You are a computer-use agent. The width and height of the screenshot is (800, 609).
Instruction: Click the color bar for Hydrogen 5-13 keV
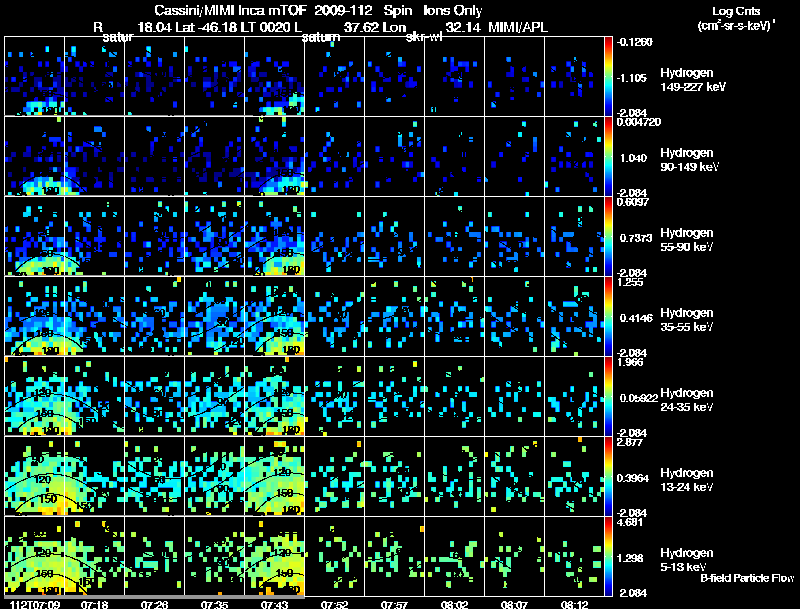click(609, 556)
